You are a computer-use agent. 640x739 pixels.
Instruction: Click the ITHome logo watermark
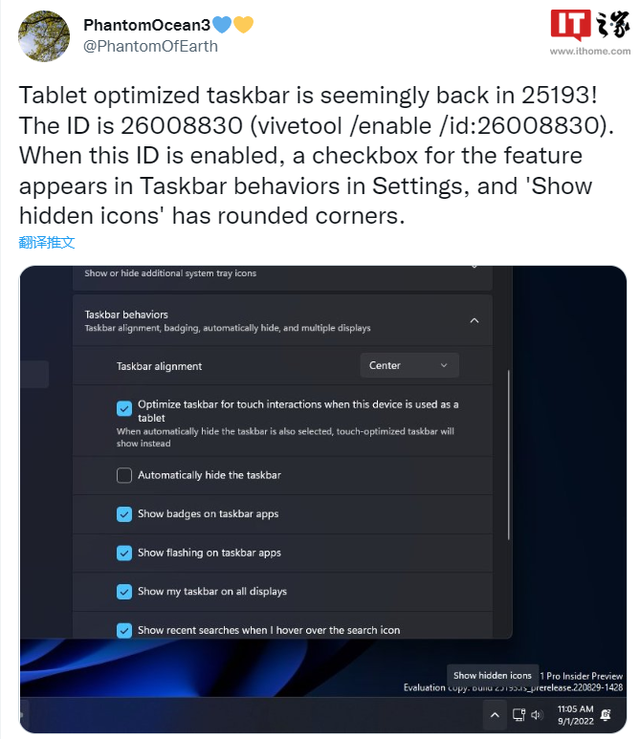click(590, 32)
